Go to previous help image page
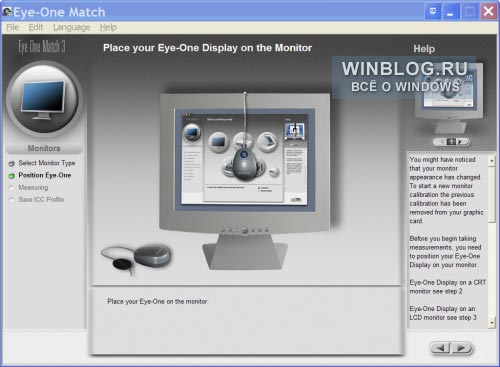 click(x=442, y=142)
